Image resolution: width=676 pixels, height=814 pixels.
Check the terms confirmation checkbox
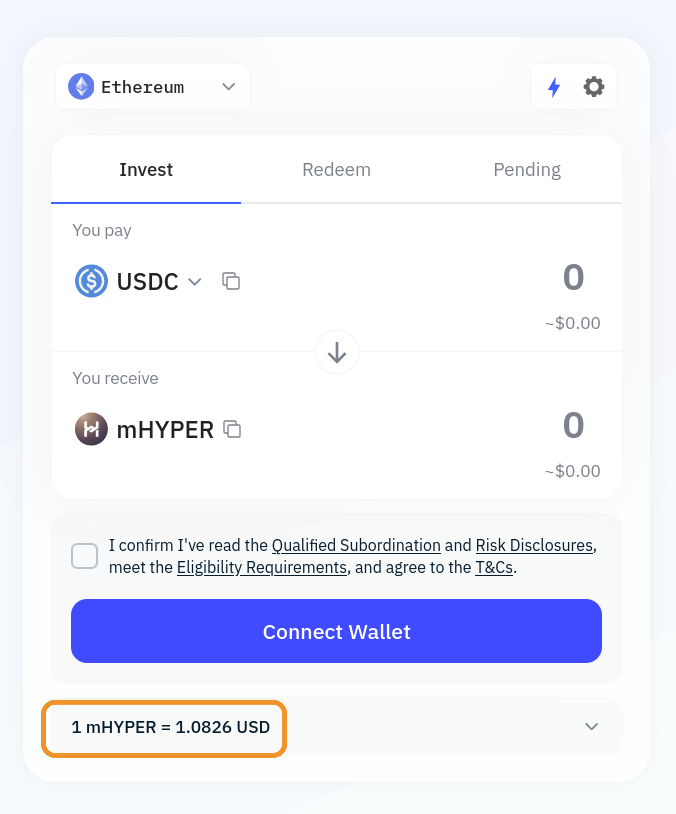[x=85, y=556]
